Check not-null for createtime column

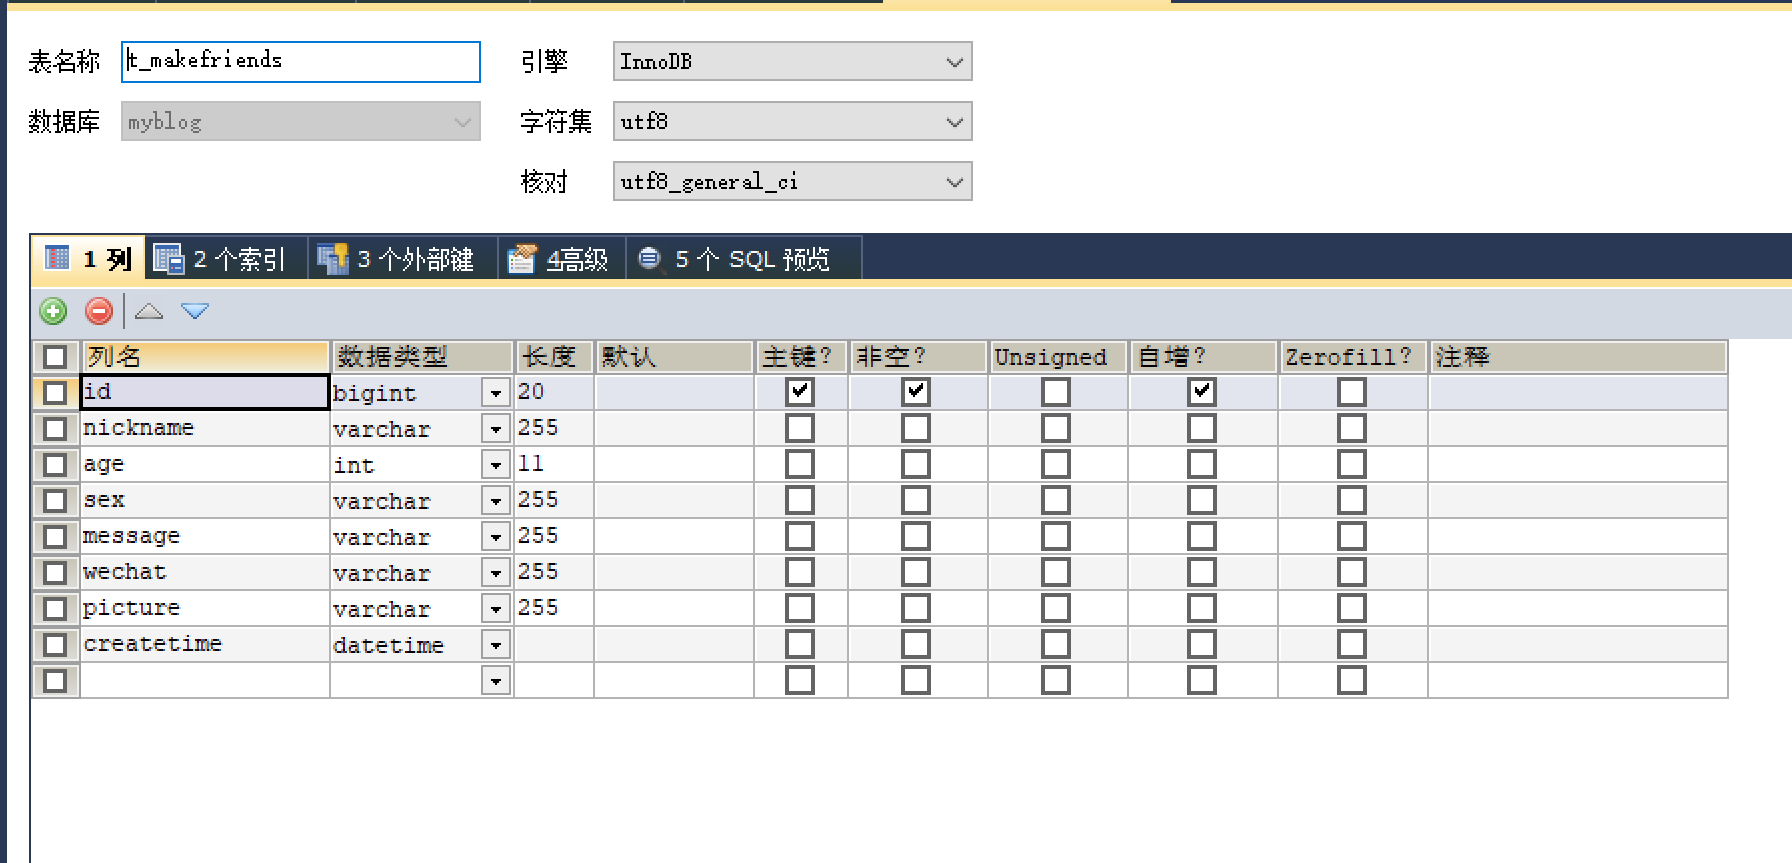click(916, 644)
